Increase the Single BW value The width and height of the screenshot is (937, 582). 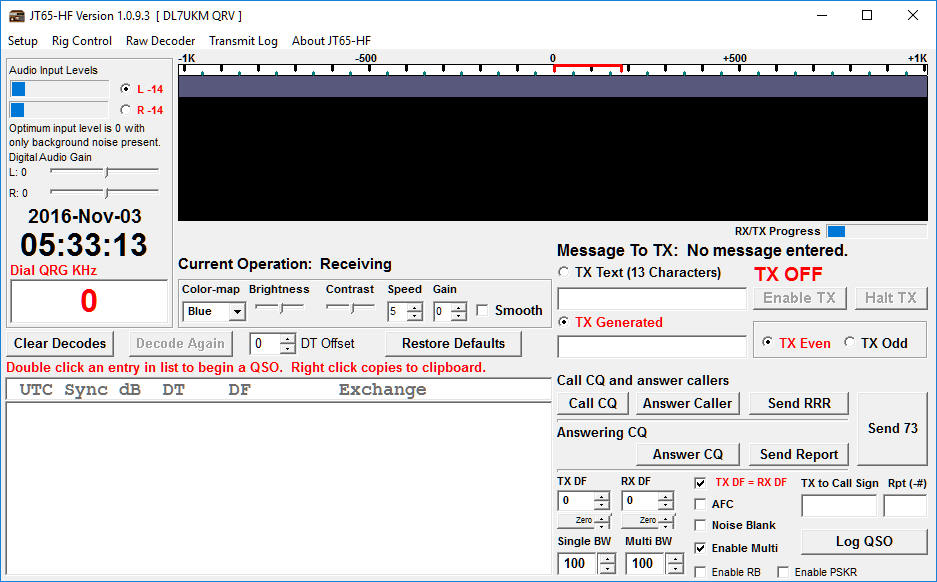pos(607,559)
